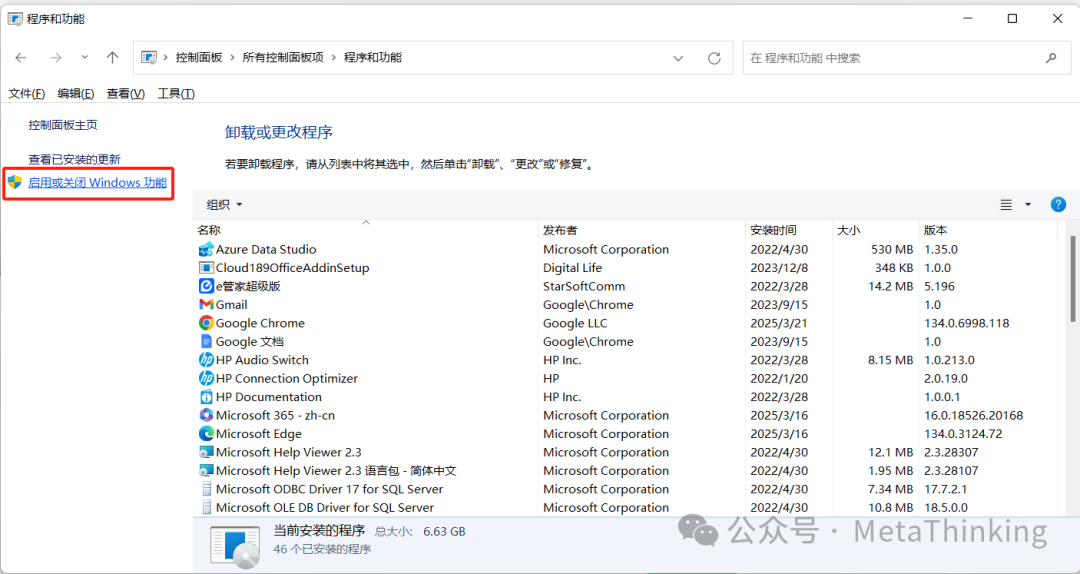
Task: Click the HP Audio Switch icon
Action: pos(206,360)
